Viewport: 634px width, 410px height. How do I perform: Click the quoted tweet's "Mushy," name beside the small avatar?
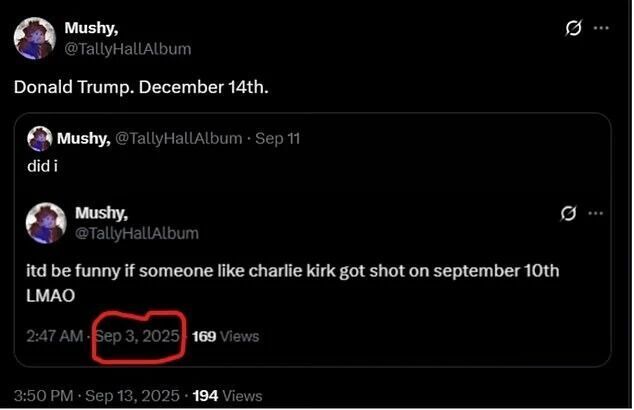click(83, 138)
